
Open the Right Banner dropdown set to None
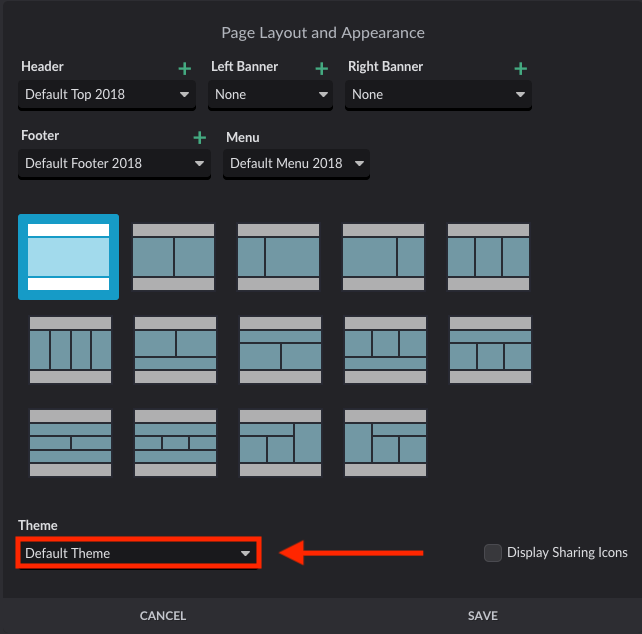click(x=438, y=95)
